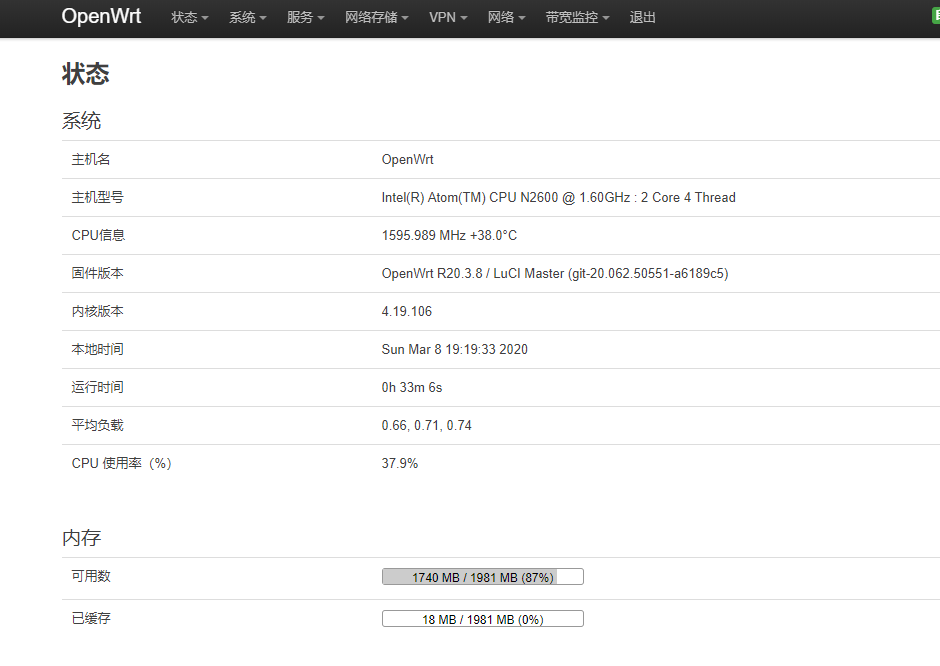Screen dimensions: 940x666
Task: Click the firmware version text
Action: pyautogui.click(x=554, y=273)
